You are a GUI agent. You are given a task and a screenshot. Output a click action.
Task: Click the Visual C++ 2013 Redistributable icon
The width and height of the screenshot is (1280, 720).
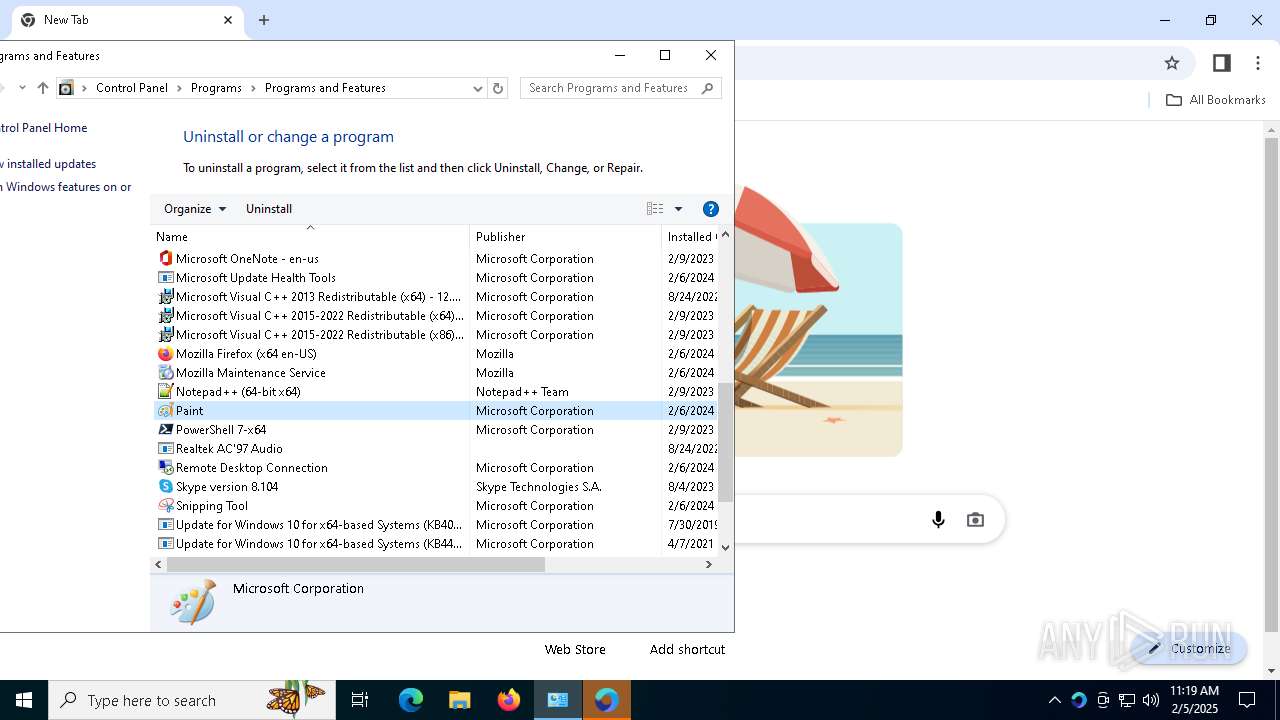166,296
